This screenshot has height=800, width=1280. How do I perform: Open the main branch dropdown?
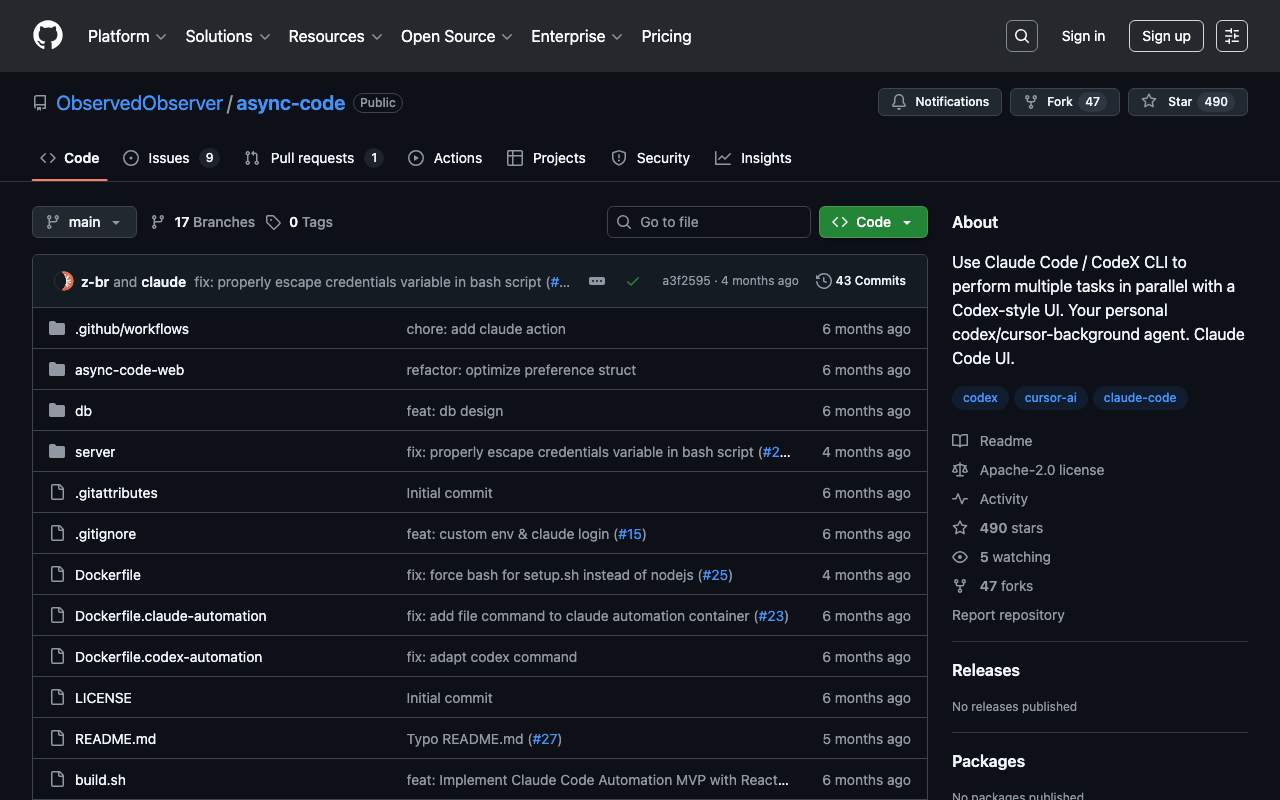[x=84, y=222]
